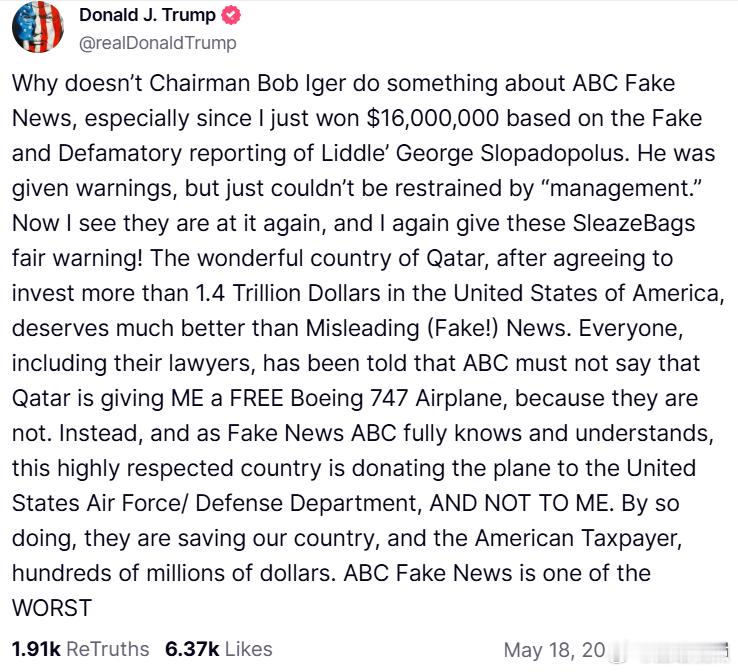The height and width of the screenshot is (672, 738).
Task: View the 6.37k Likes count
Action: tap(192, 649)
